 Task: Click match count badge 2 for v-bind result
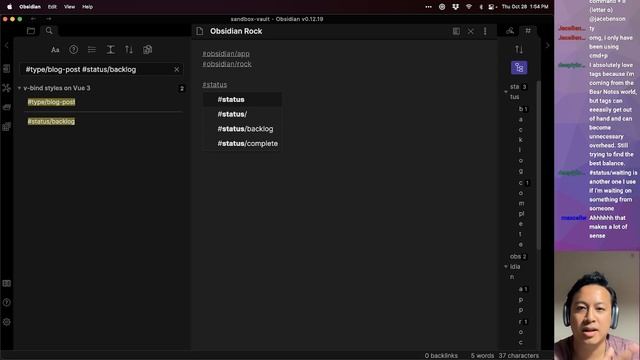point(182,89)
